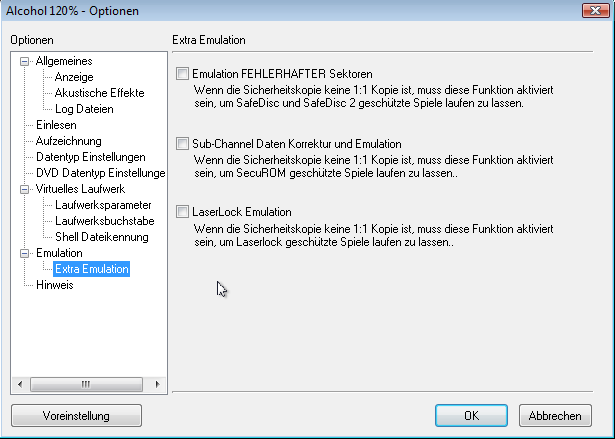Click the Voreinstellung button
The width and height of the screenshot is (615, 439).
pos(76,415)
